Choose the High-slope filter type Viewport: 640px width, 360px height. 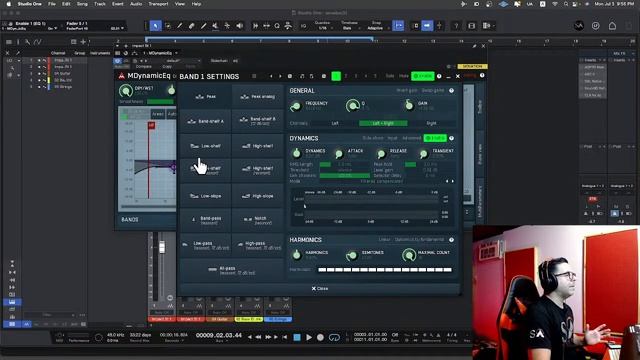pos(258,196)
